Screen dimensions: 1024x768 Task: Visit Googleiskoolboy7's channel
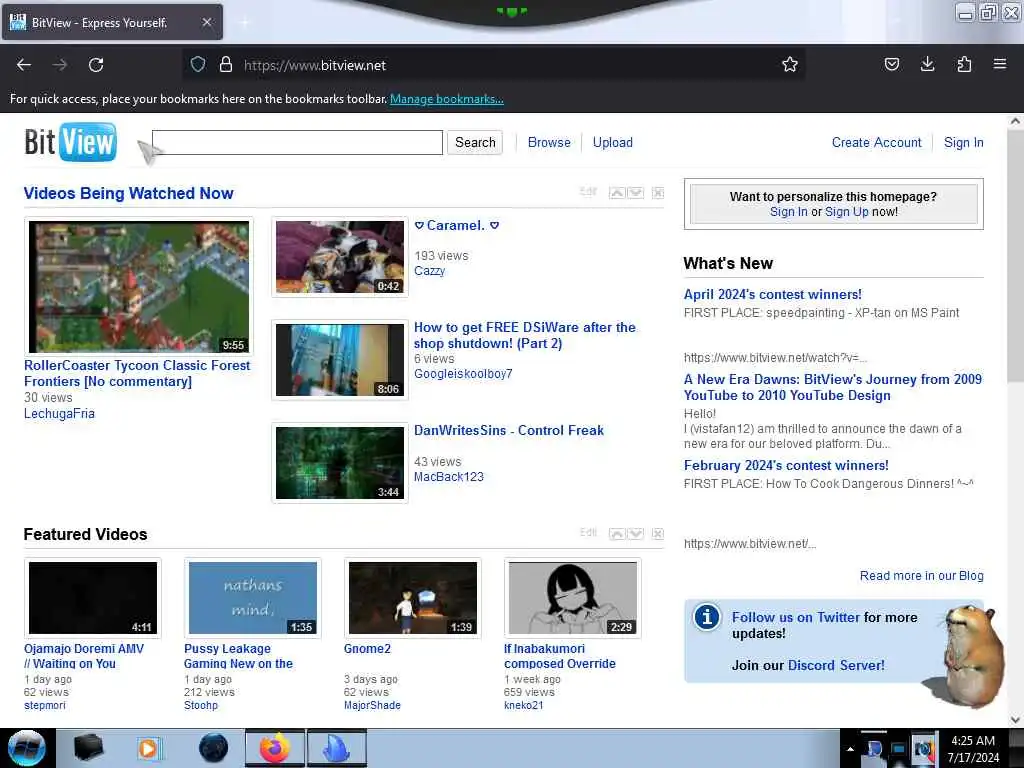[x=463, y=374]
